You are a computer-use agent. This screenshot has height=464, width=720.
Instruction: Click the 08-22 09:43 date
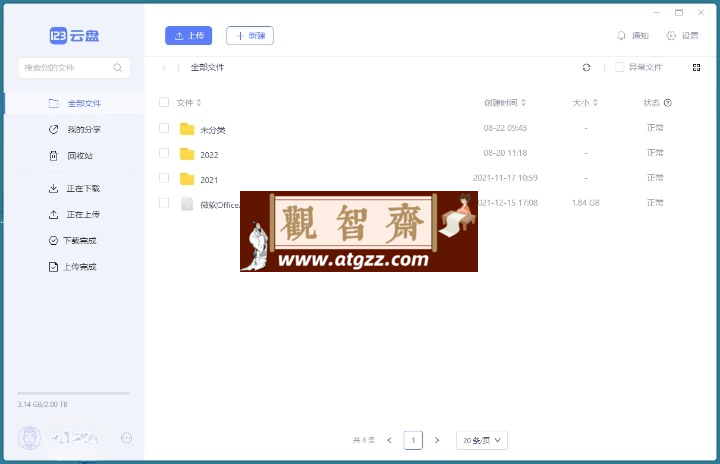pos(505,128)
